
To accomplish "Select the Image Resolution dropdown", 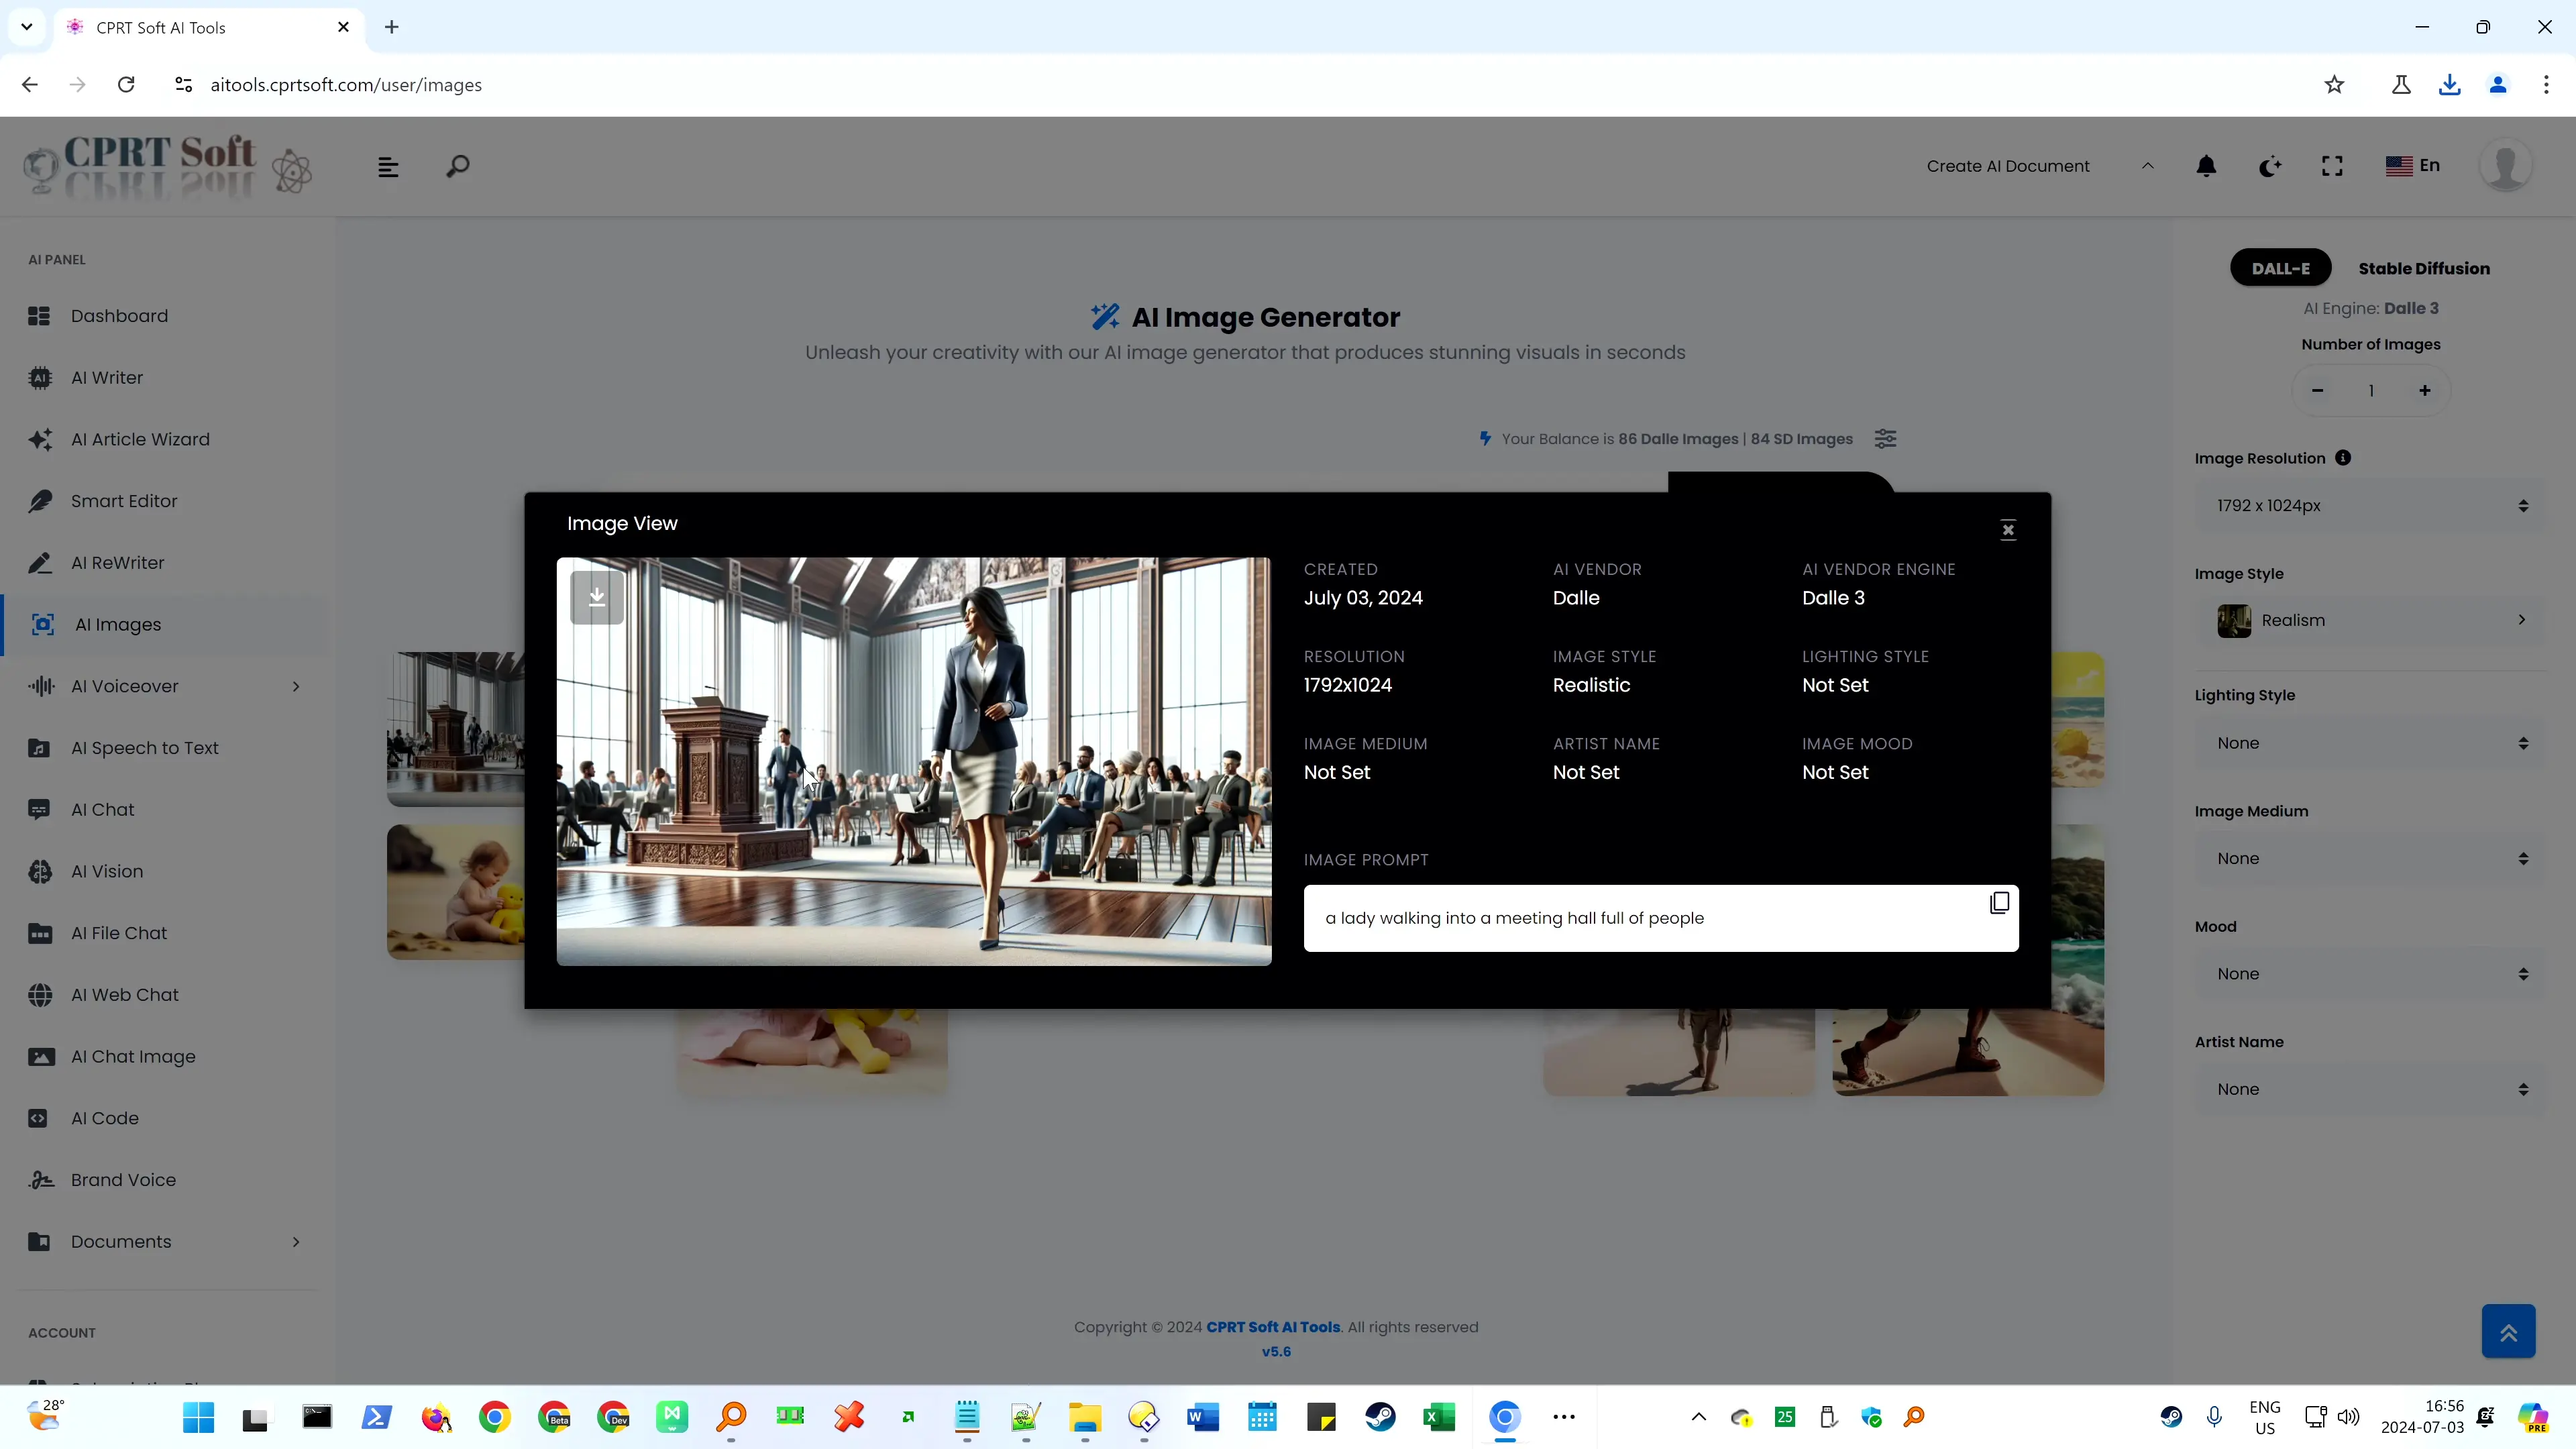I will (x=2371, y=504).
